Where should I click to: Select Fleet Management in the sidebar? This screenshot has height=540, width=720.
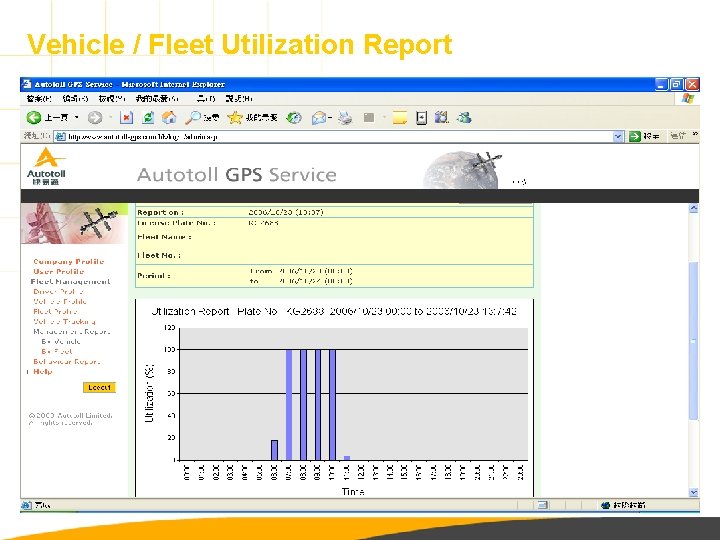point(70,281)
